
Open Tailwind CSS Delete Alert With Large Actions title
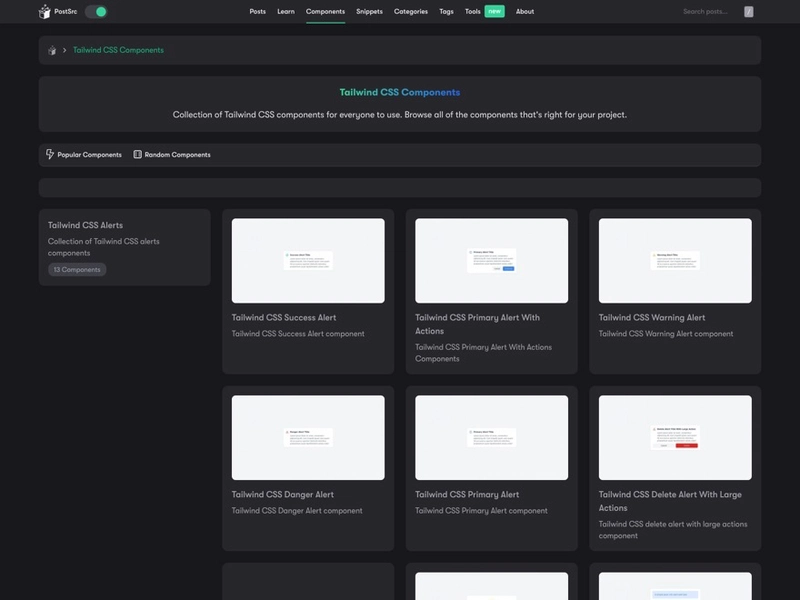click(x=670, y=501)
